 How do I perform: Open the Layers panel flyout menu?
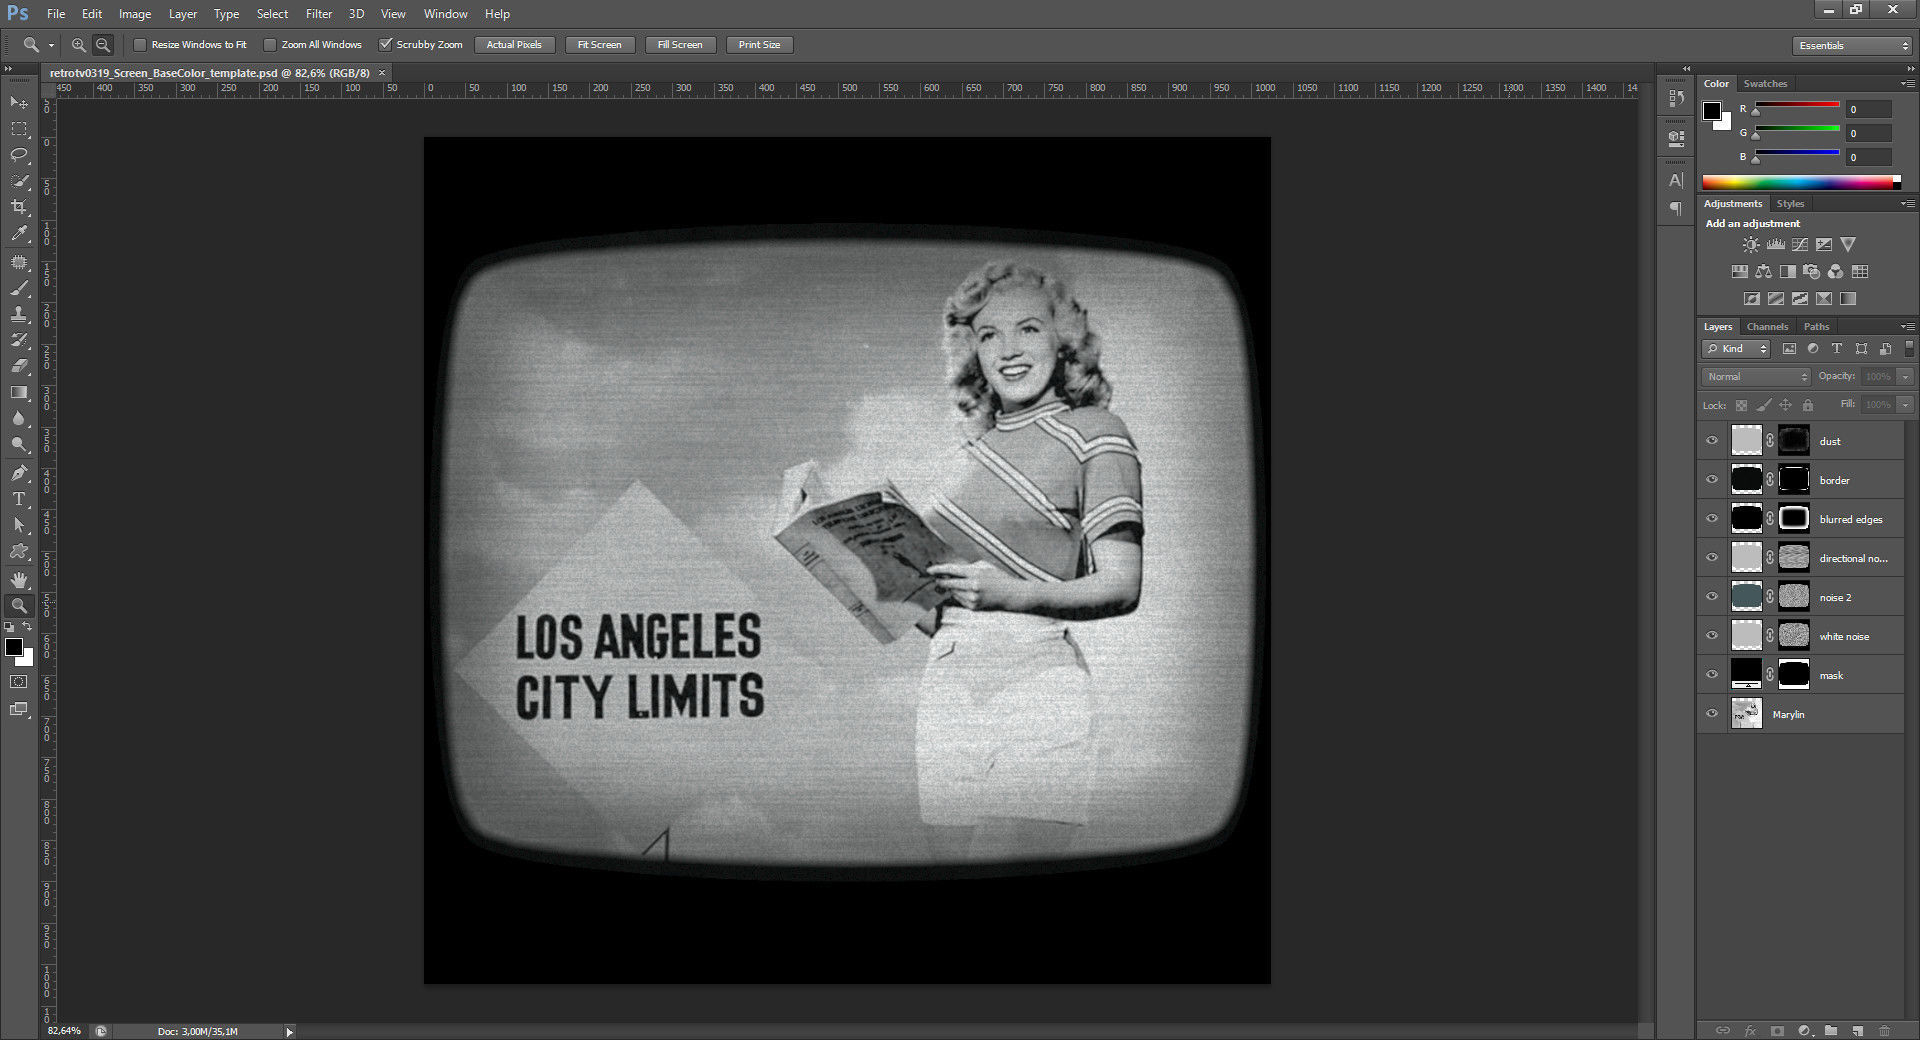1908,327
